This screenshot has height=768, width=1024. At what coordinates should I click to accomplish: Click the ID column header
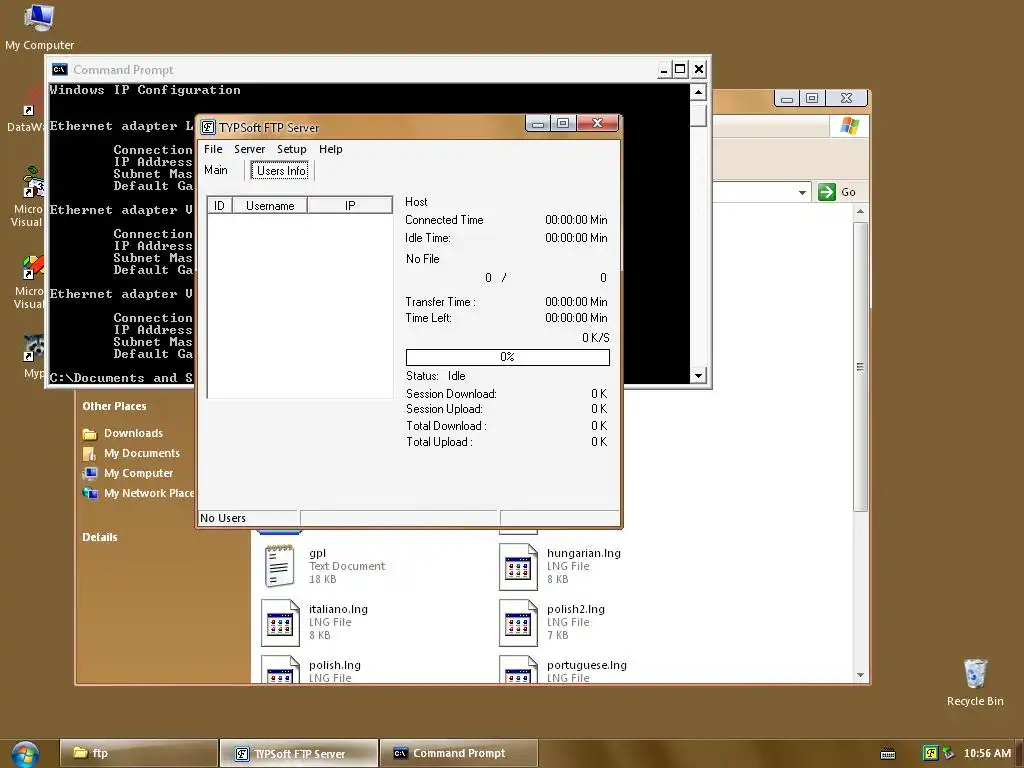click(219, 206)
